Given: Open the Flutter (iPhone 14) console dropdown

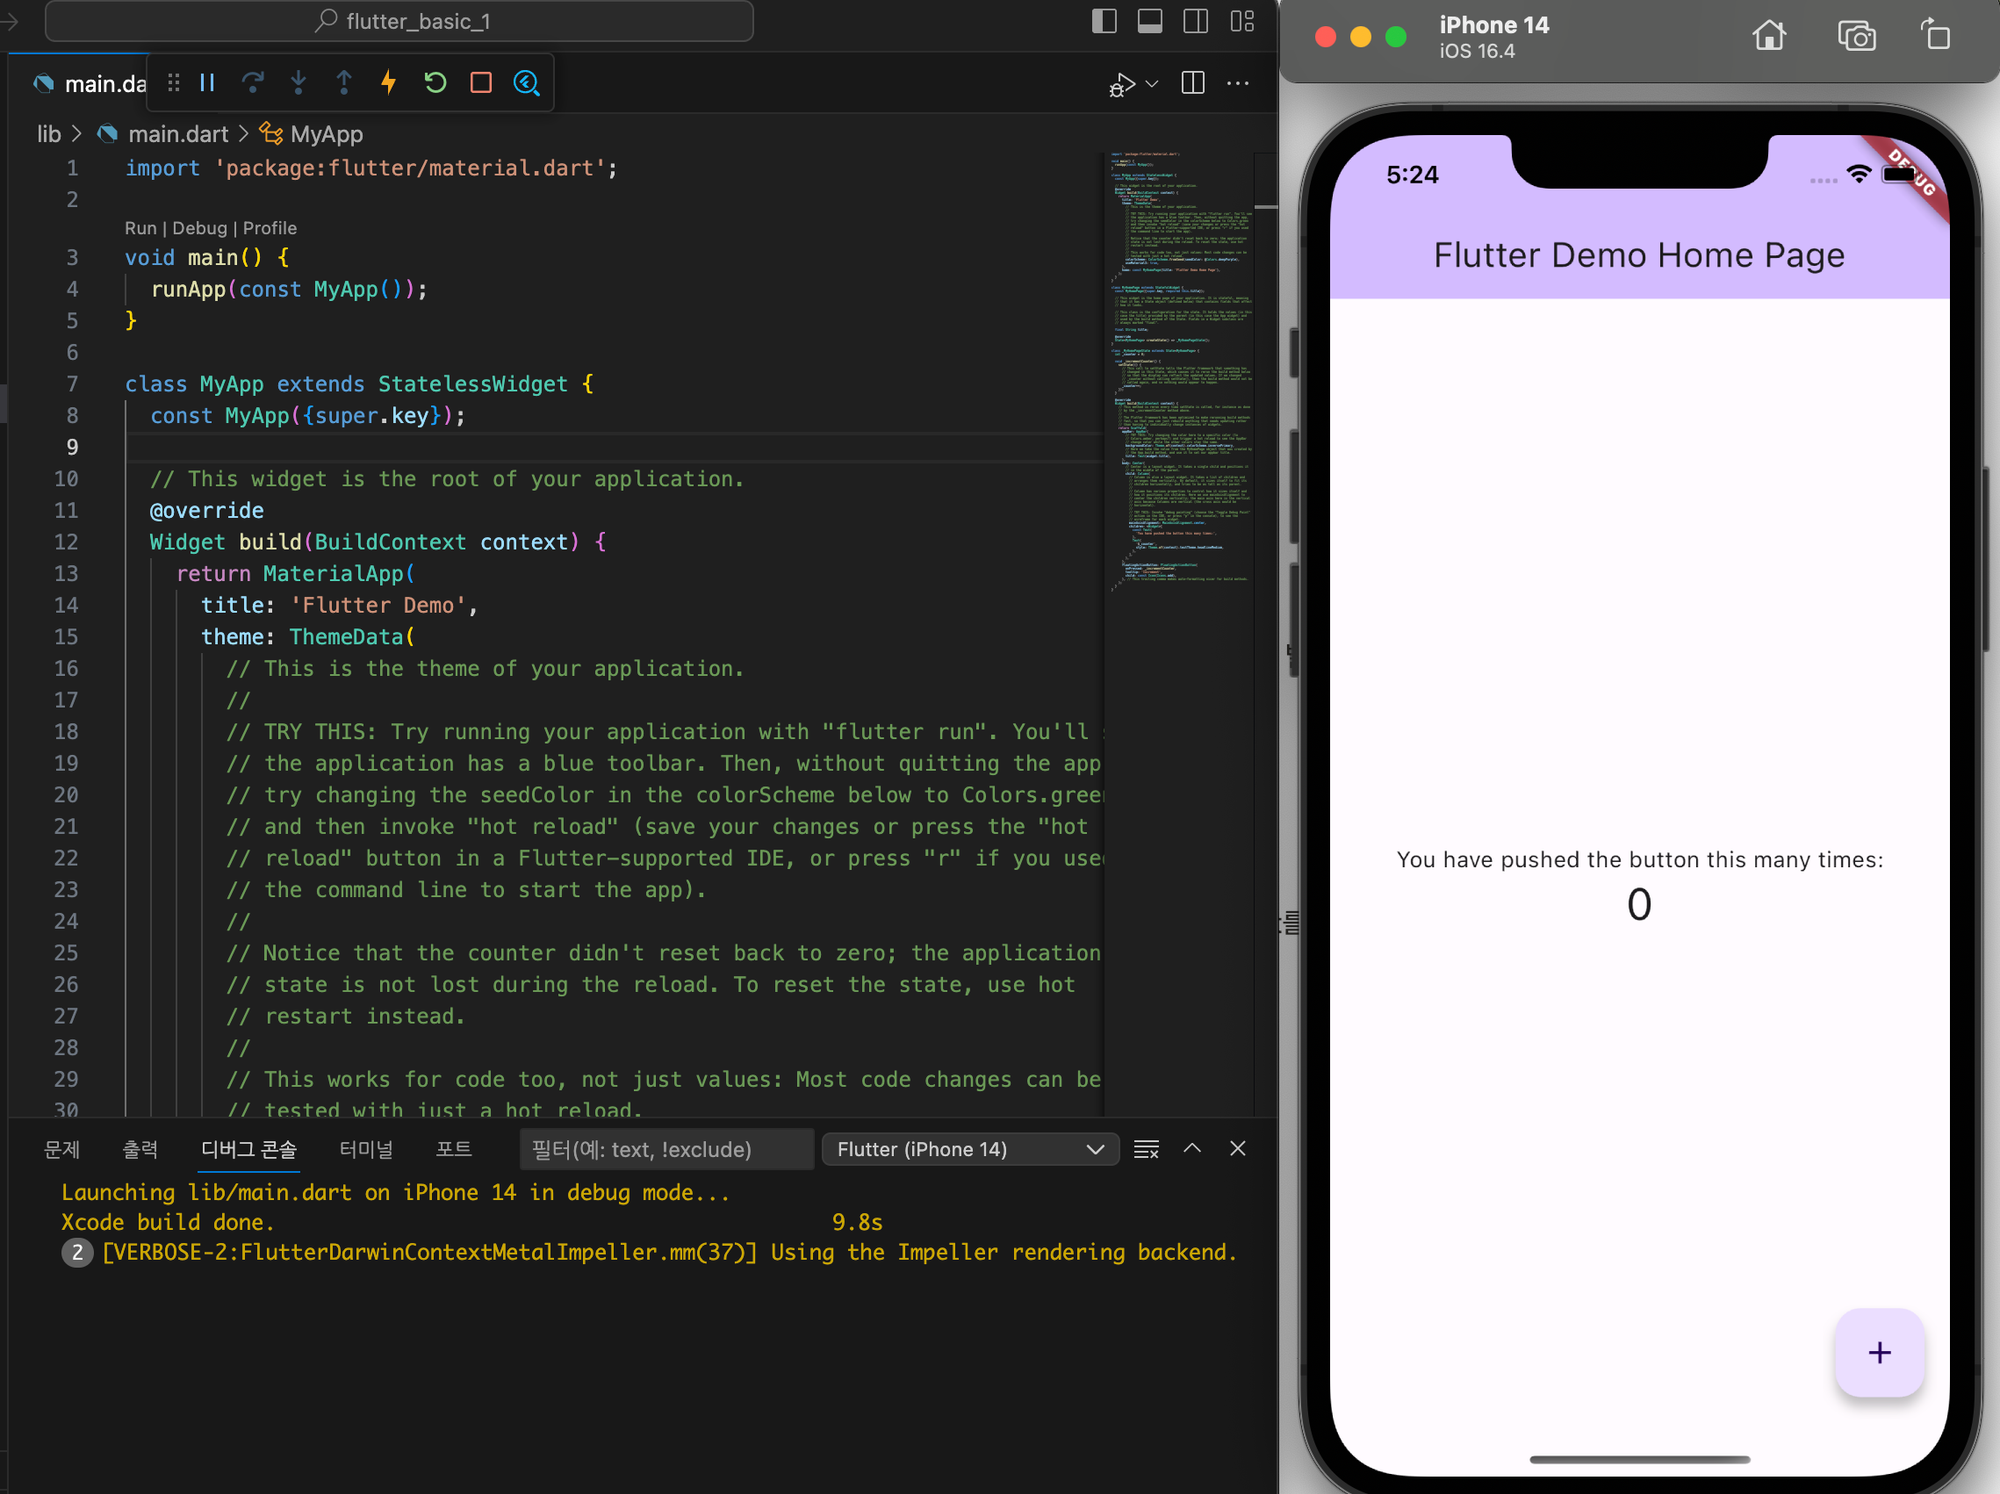Looking at the screenshot, I should tap(969, 1149).
